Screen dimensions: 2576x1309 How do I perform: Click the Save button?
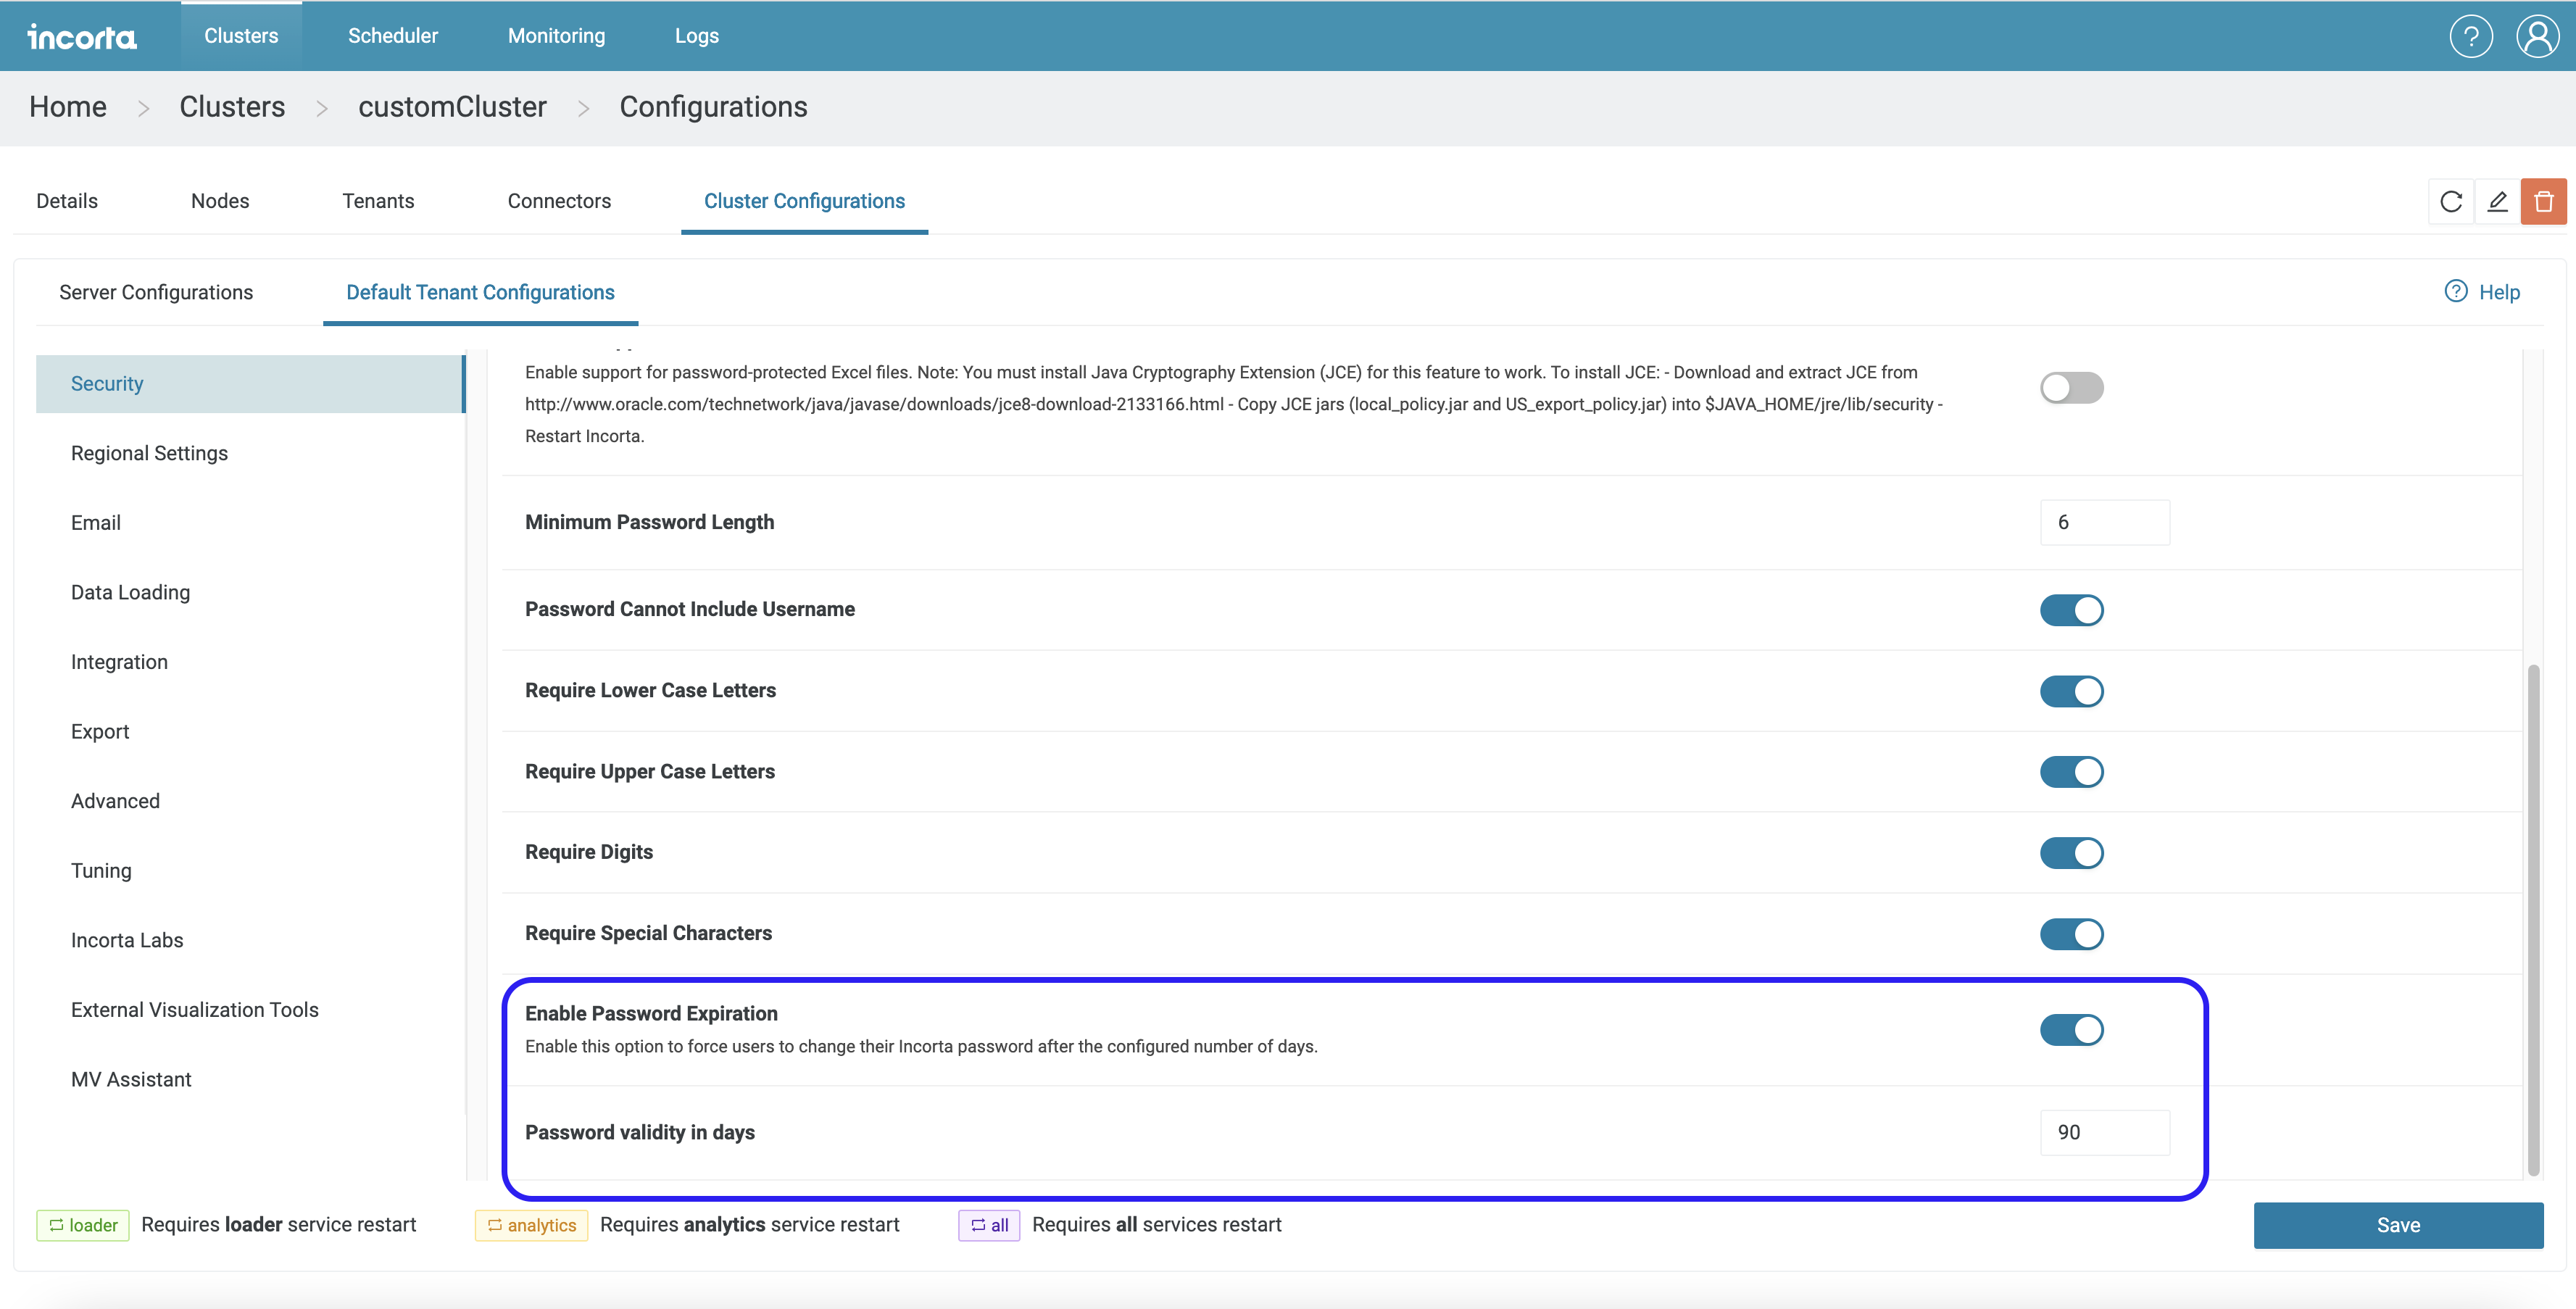pos(2397,1225)
